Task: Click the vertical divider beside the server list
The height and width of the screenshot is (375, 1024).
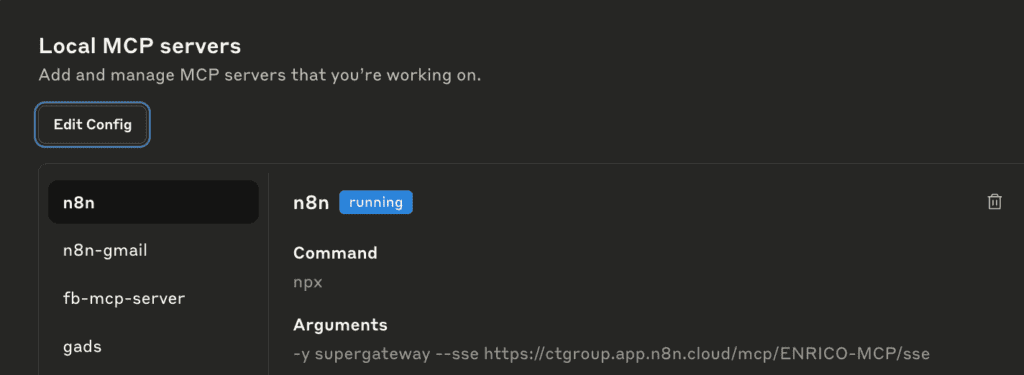Action: [268, 274]
